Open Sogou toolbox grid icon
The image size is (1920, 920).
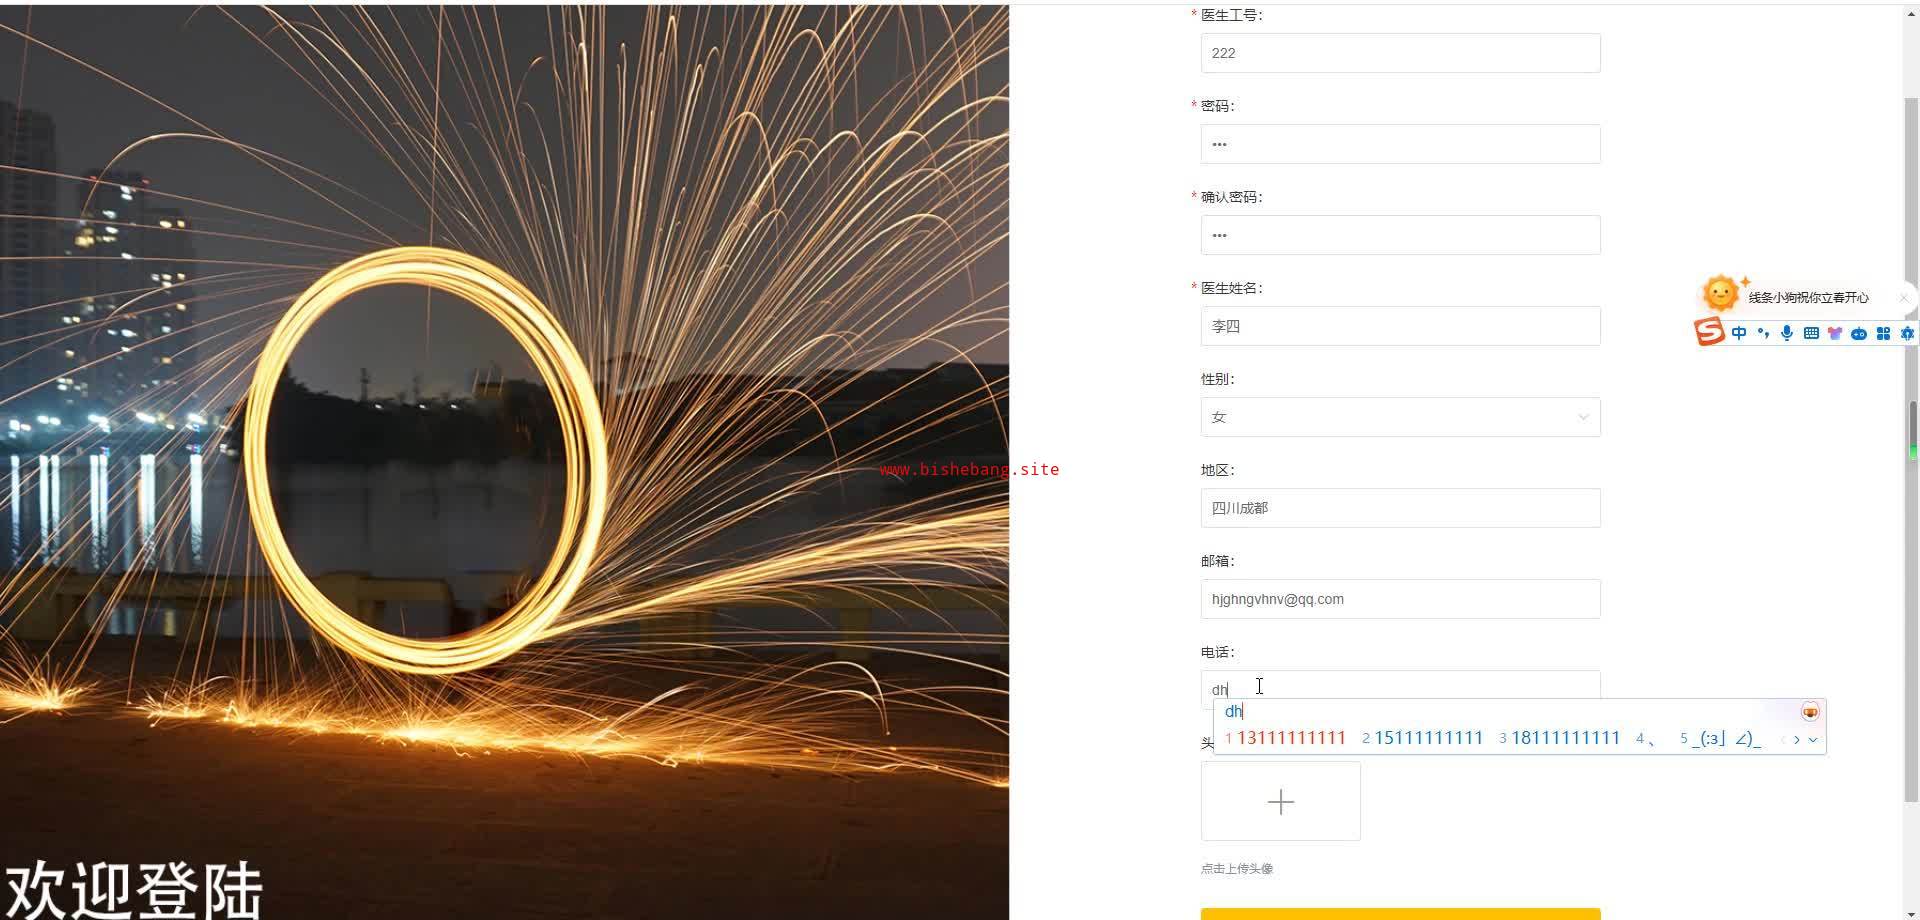pyautogui.click(x=1883, y=334)
